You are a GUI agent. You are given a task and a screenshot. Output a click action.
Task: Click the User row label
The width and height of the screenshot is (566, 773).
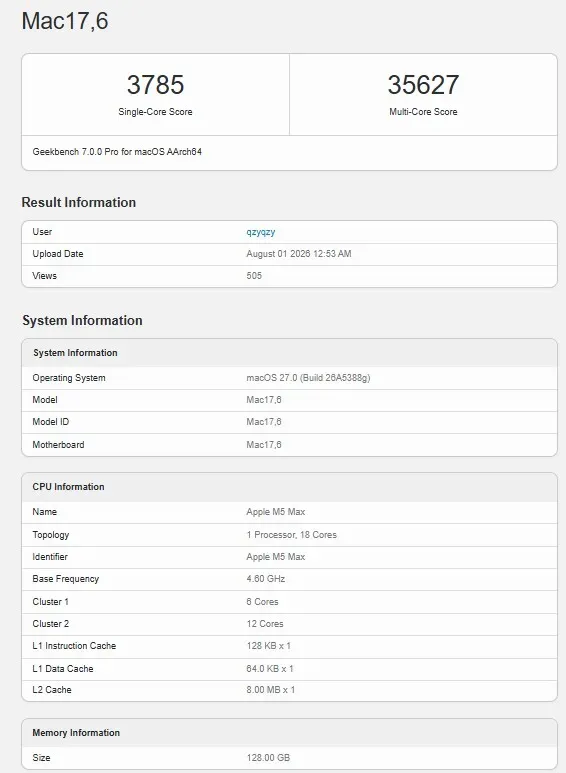pyautogui.click(x=42, y=232)
